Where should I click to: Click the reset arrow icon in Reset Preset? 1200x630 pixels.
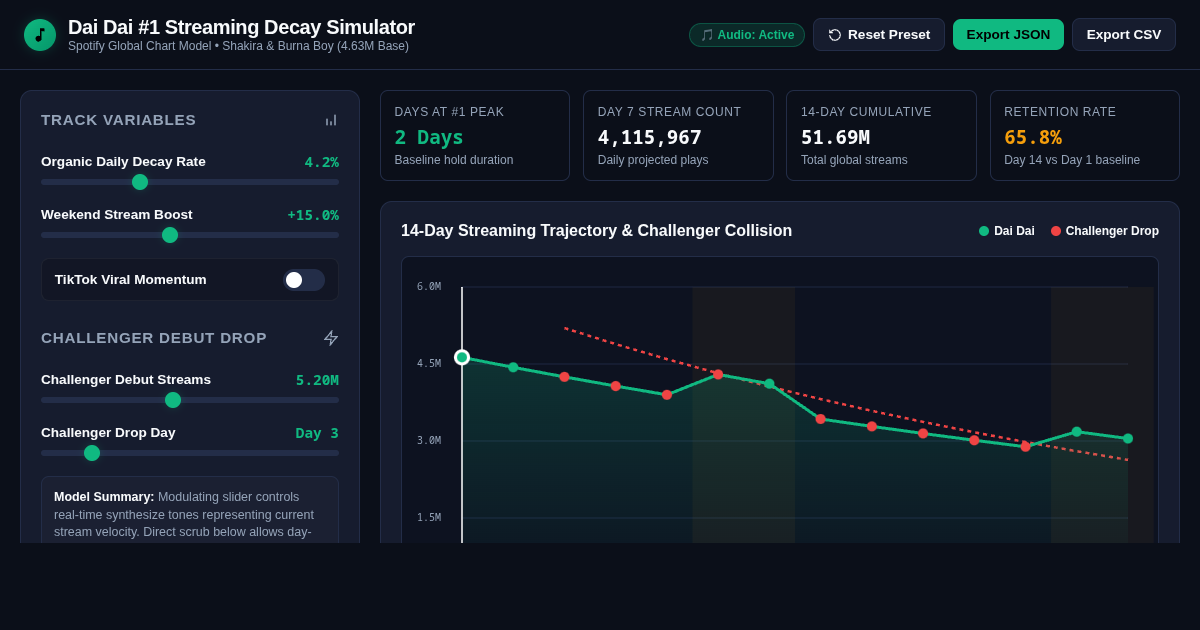coord(835,35)
